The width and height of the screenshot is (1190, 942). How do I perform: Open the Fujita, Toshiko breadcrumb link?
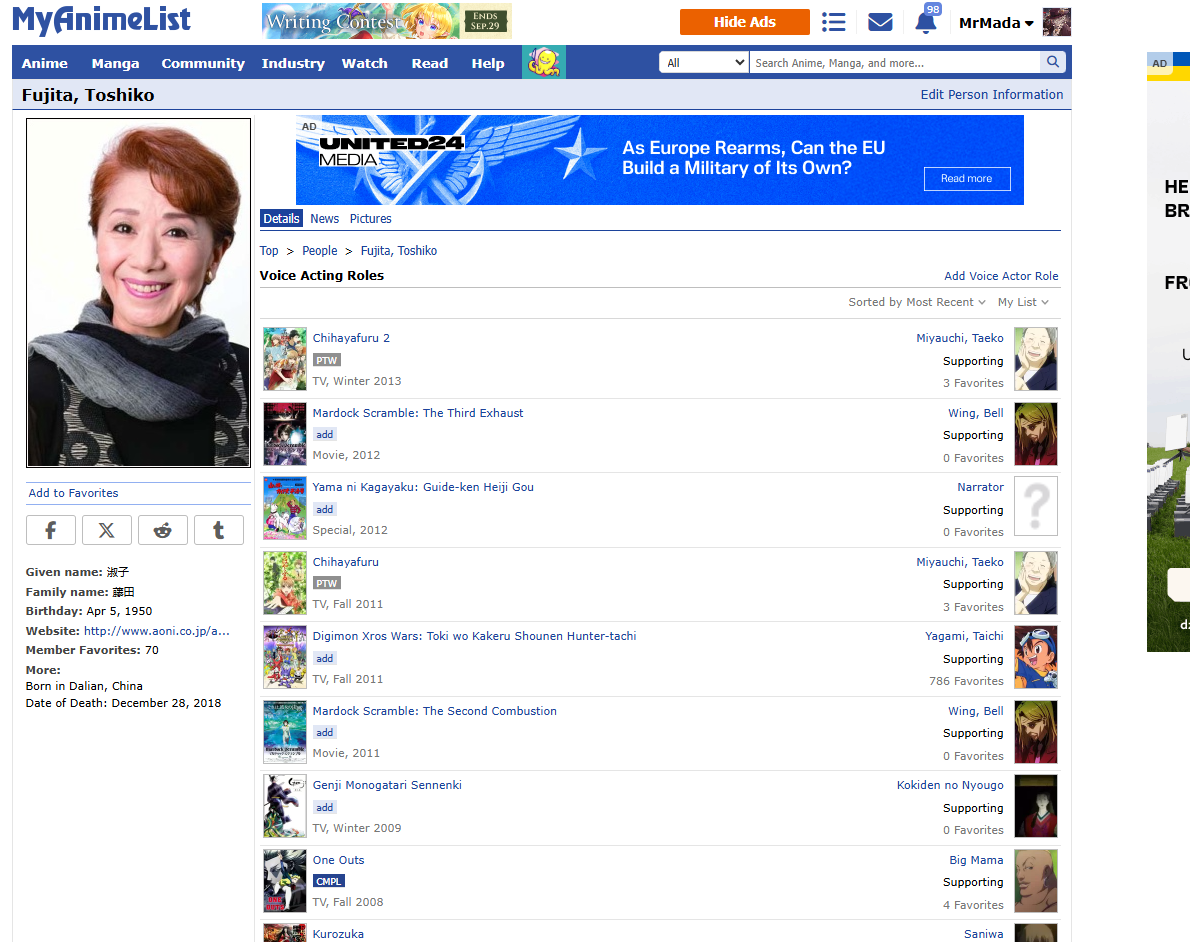coord(398,250)
